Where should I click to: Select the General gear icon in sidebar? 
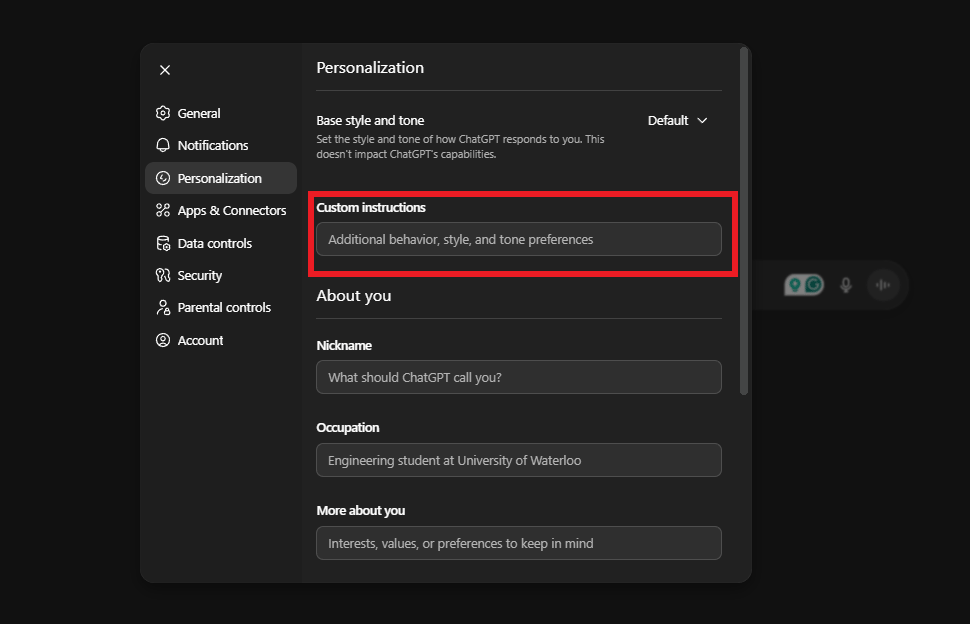162,113
